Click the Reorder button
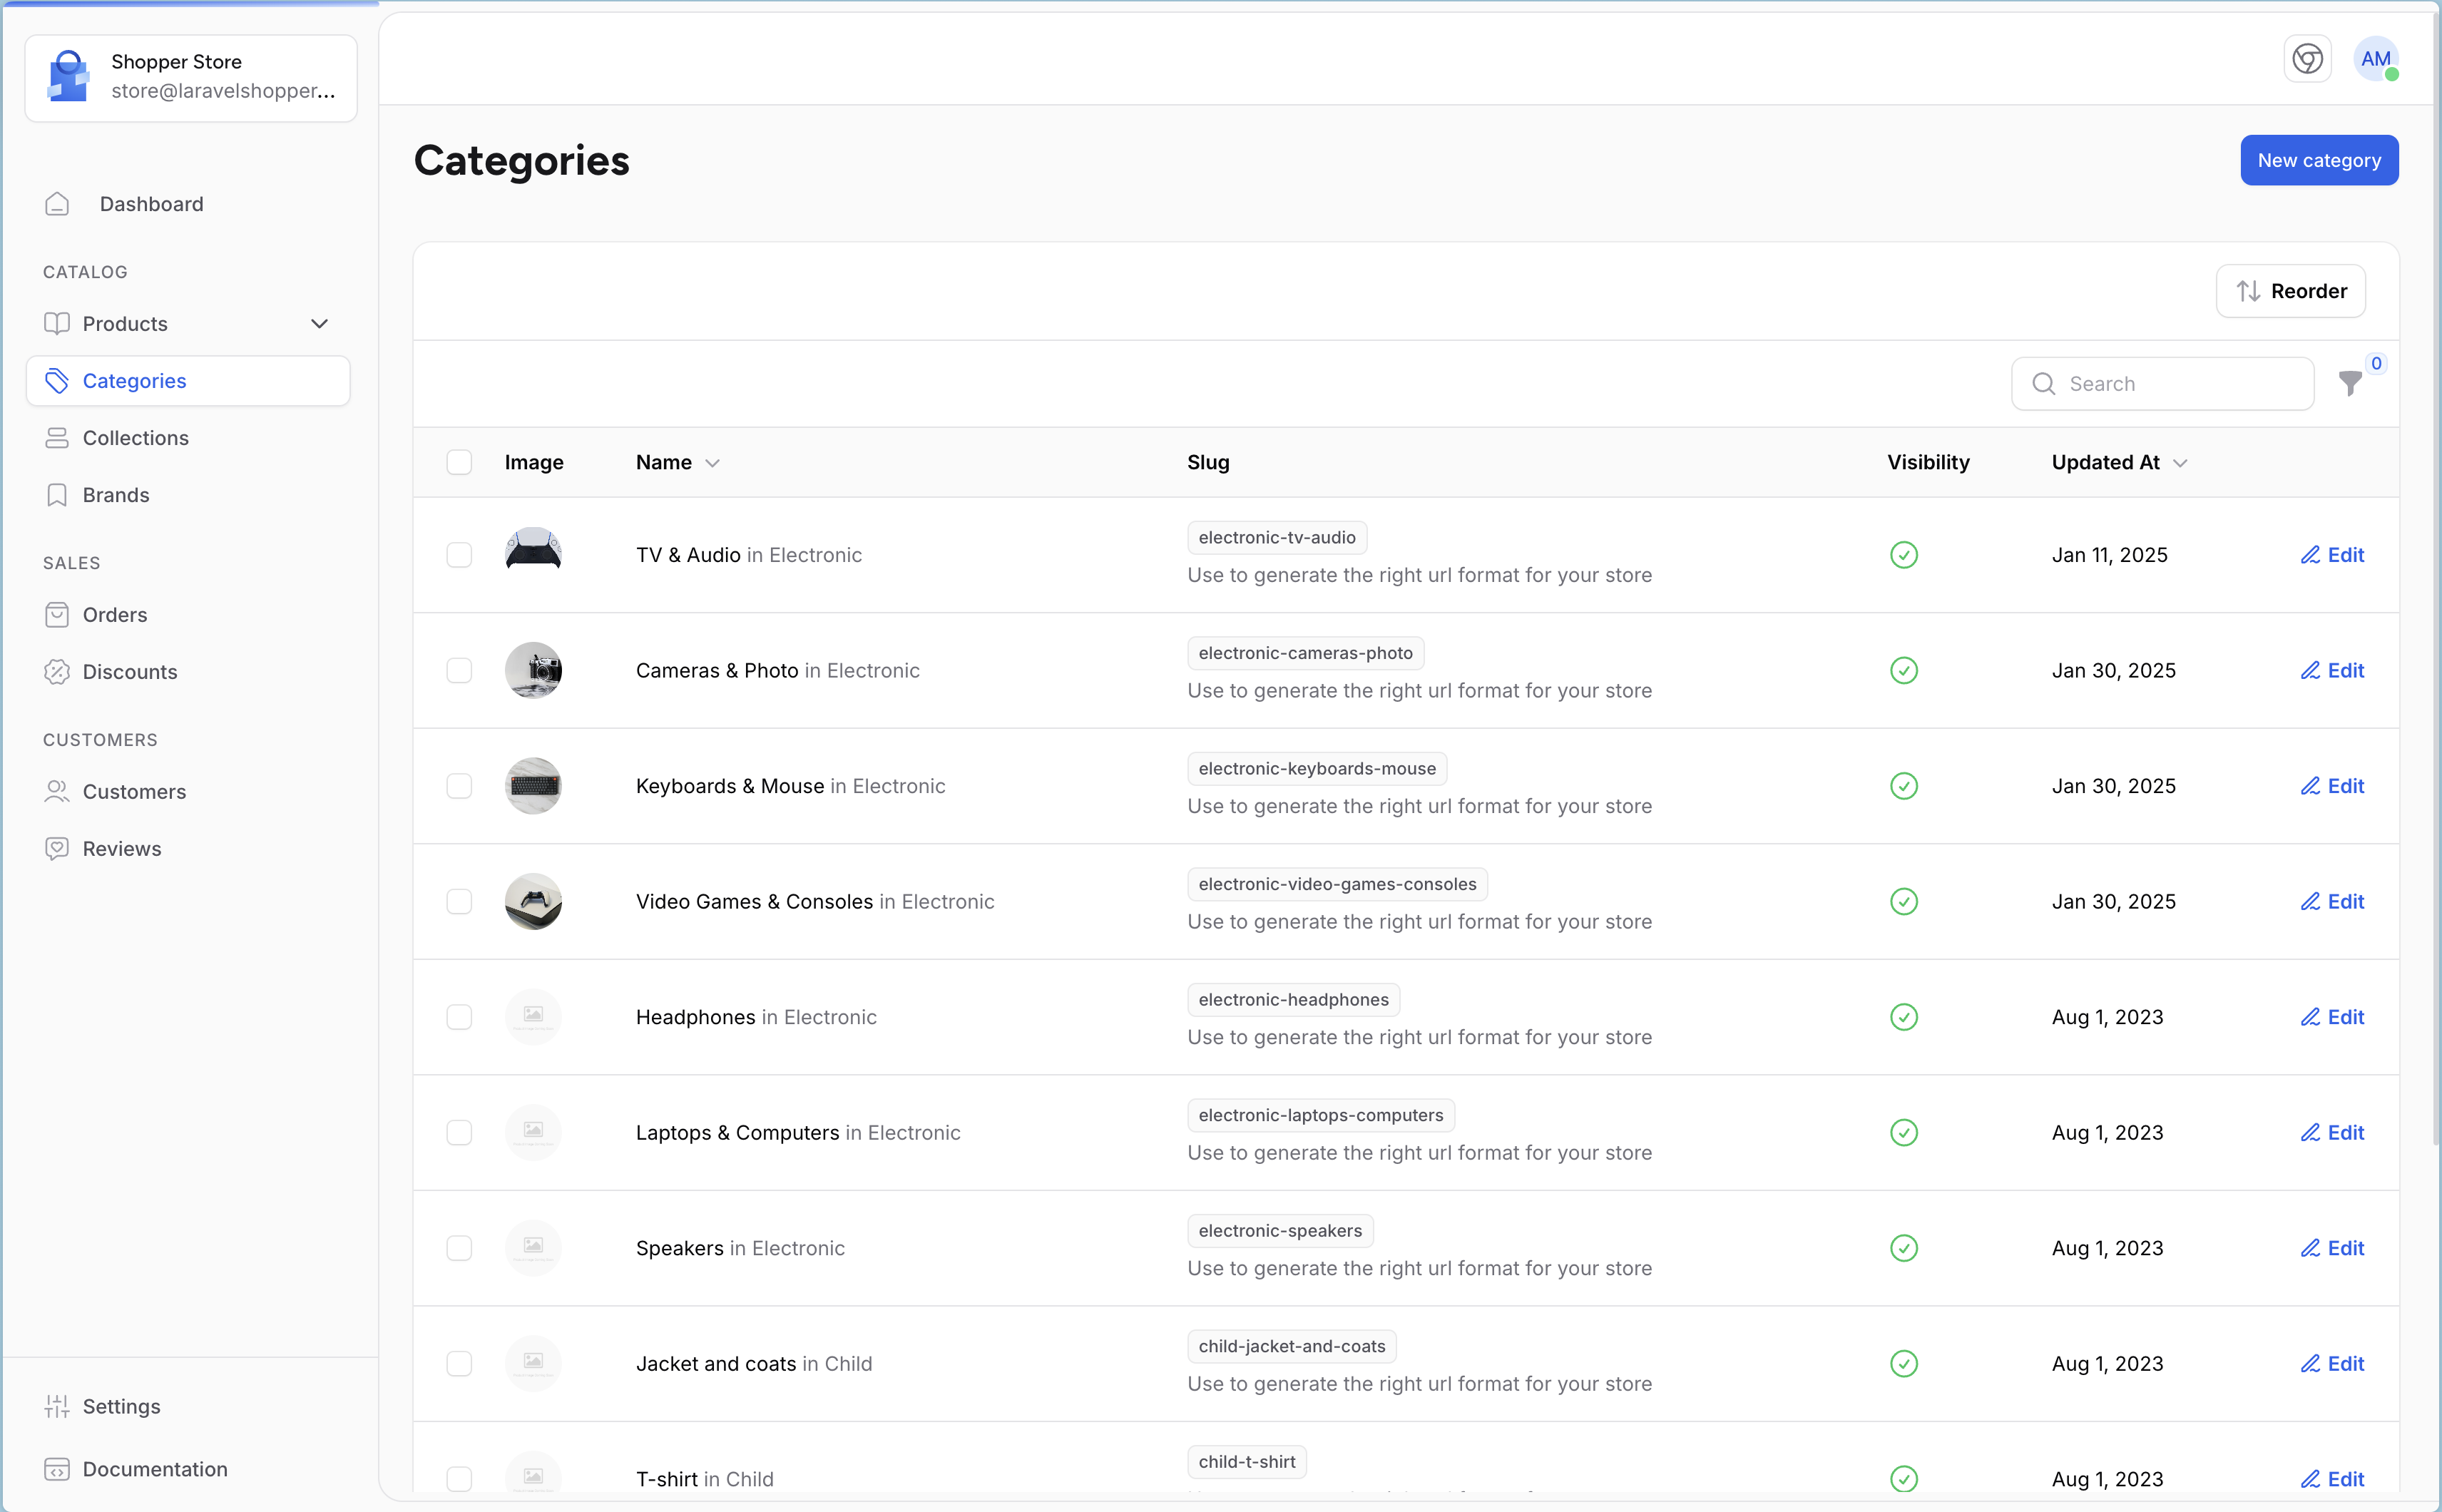This screenshot has height=1512, width=2442. (2294, 291)
